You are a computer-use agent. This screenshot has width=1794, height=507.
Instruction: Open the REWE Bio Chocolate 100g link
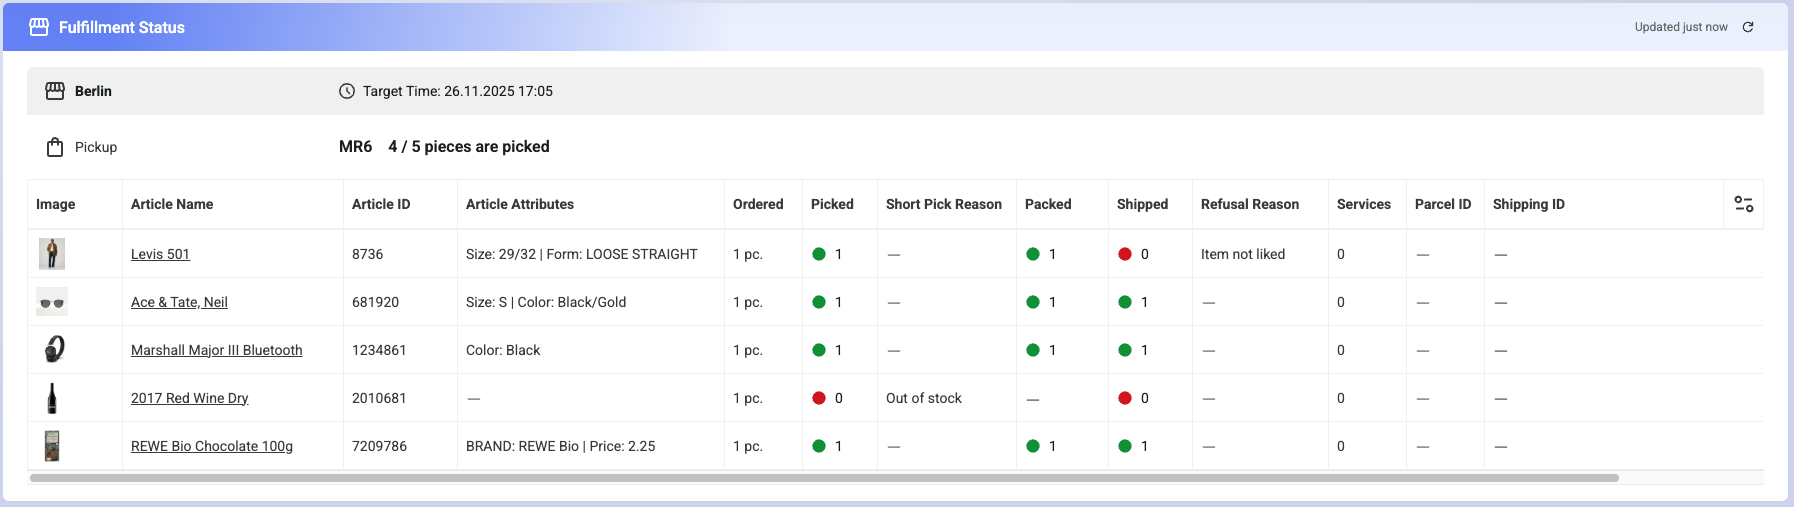[211, 446]
